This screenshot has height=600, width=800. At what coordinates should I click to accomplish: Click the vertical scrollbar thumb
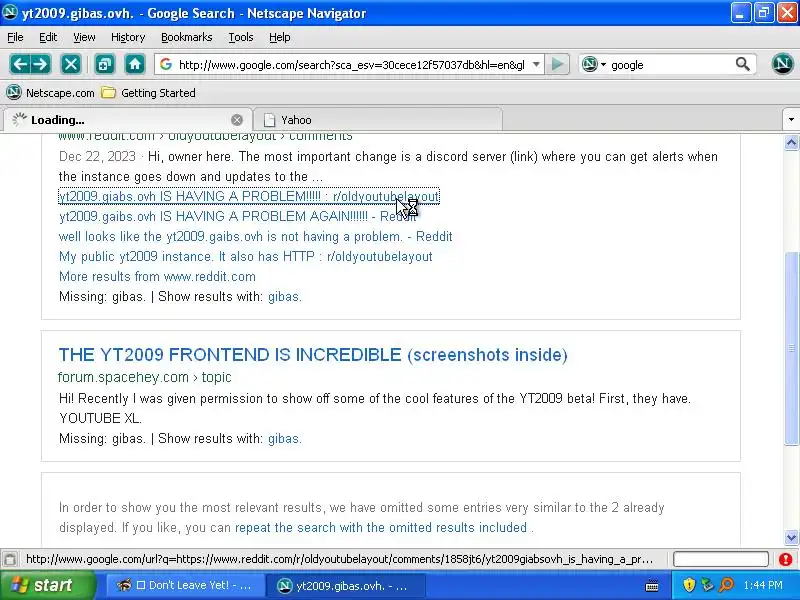click(x=791, y=347)
